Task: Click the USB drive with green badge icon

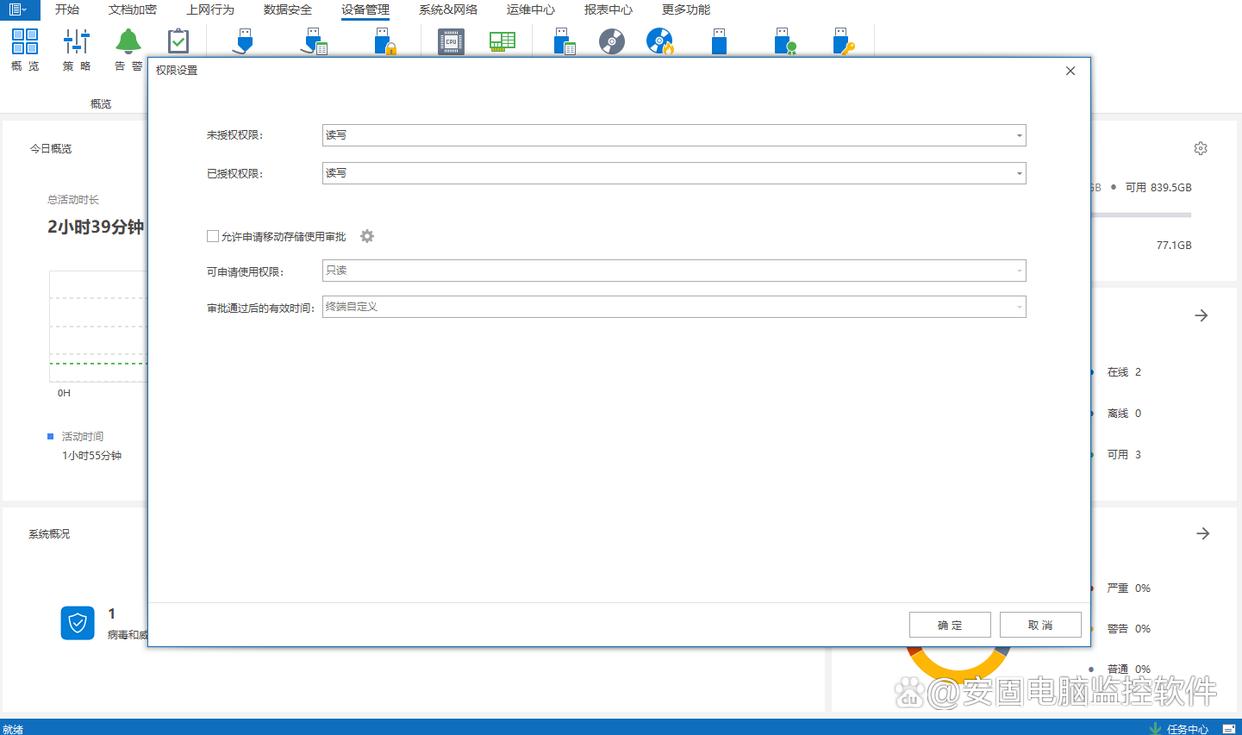Action: [785, 41]
